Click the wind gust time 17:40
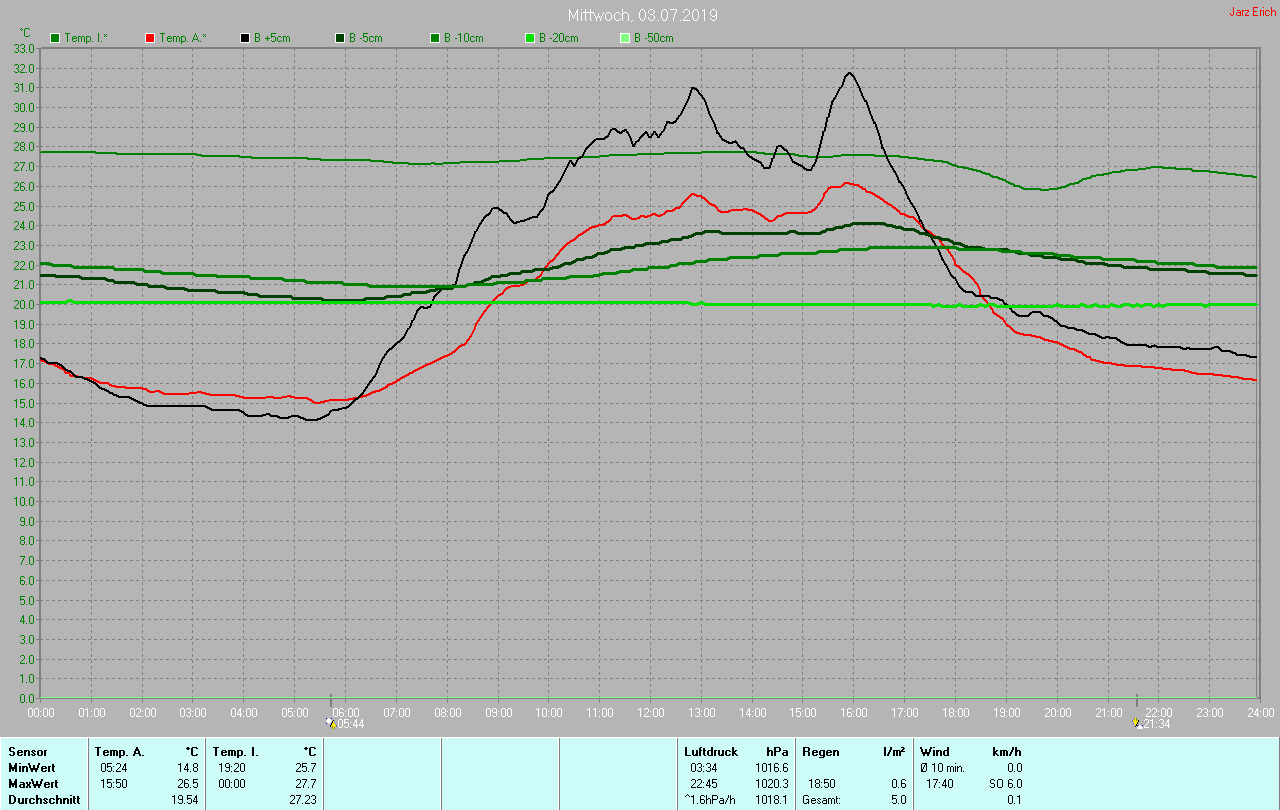Image resolution: width=1280 pixels, height=810 pixels. click(940, 783)
